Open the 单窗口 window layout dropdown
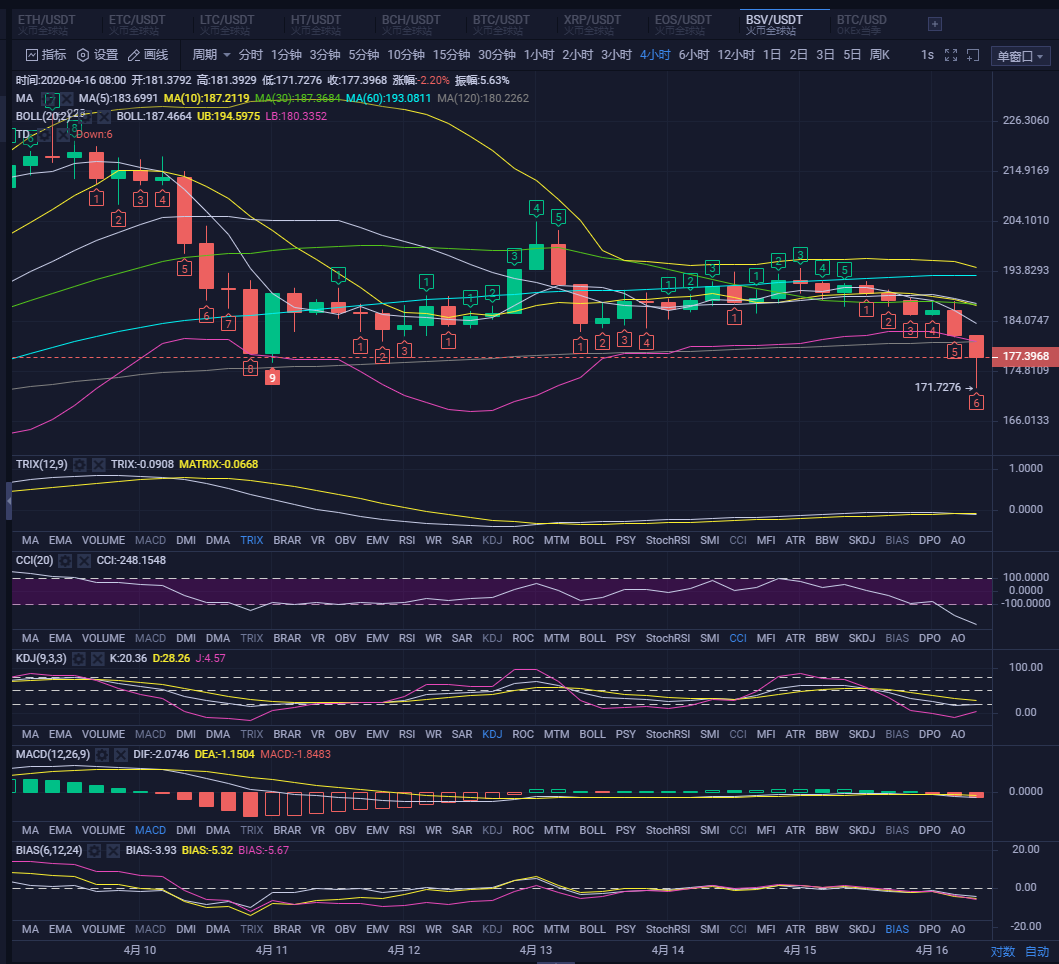The width and height of the screenshot is (1059, 964). [1021, 56]
